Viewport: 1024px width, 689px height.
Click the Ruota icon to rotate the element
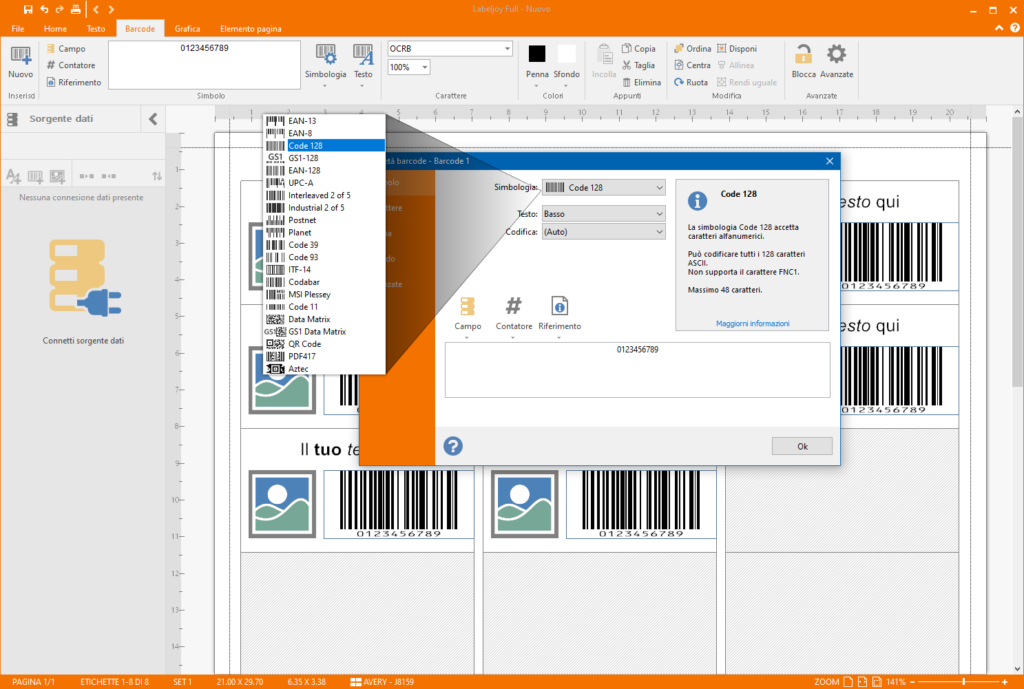(681, 82)
